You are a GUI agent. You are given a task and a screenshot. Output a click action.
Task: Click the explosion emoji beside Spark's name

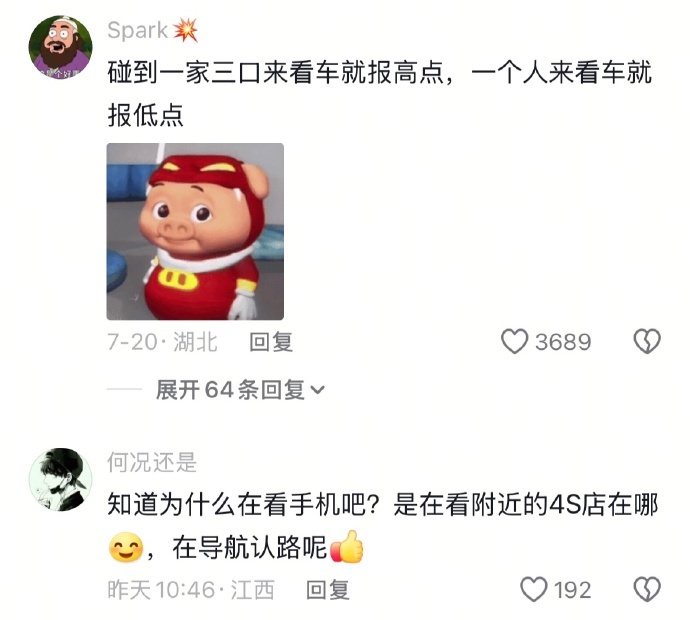pyautogui.click(x=185, y=31)
